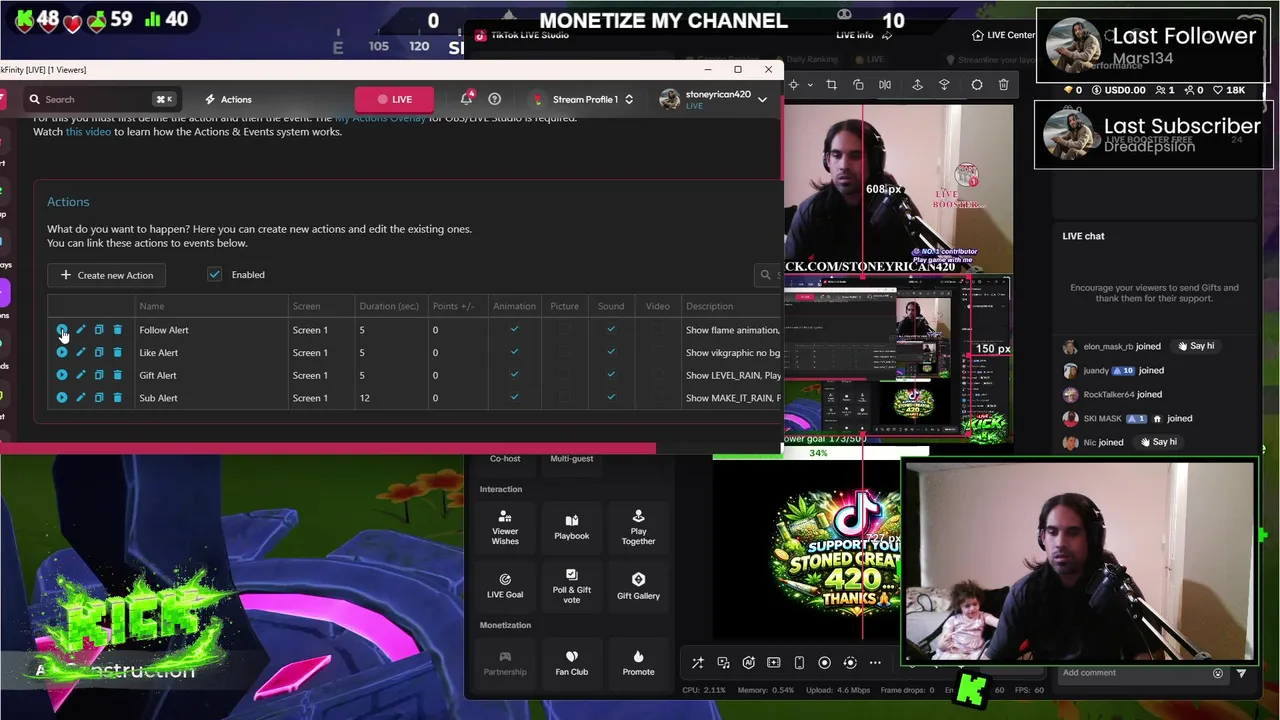Toggle Sound checkbox for Like Alert
The width and height of the screenshot is (1280, 720).
click(611, 352)
